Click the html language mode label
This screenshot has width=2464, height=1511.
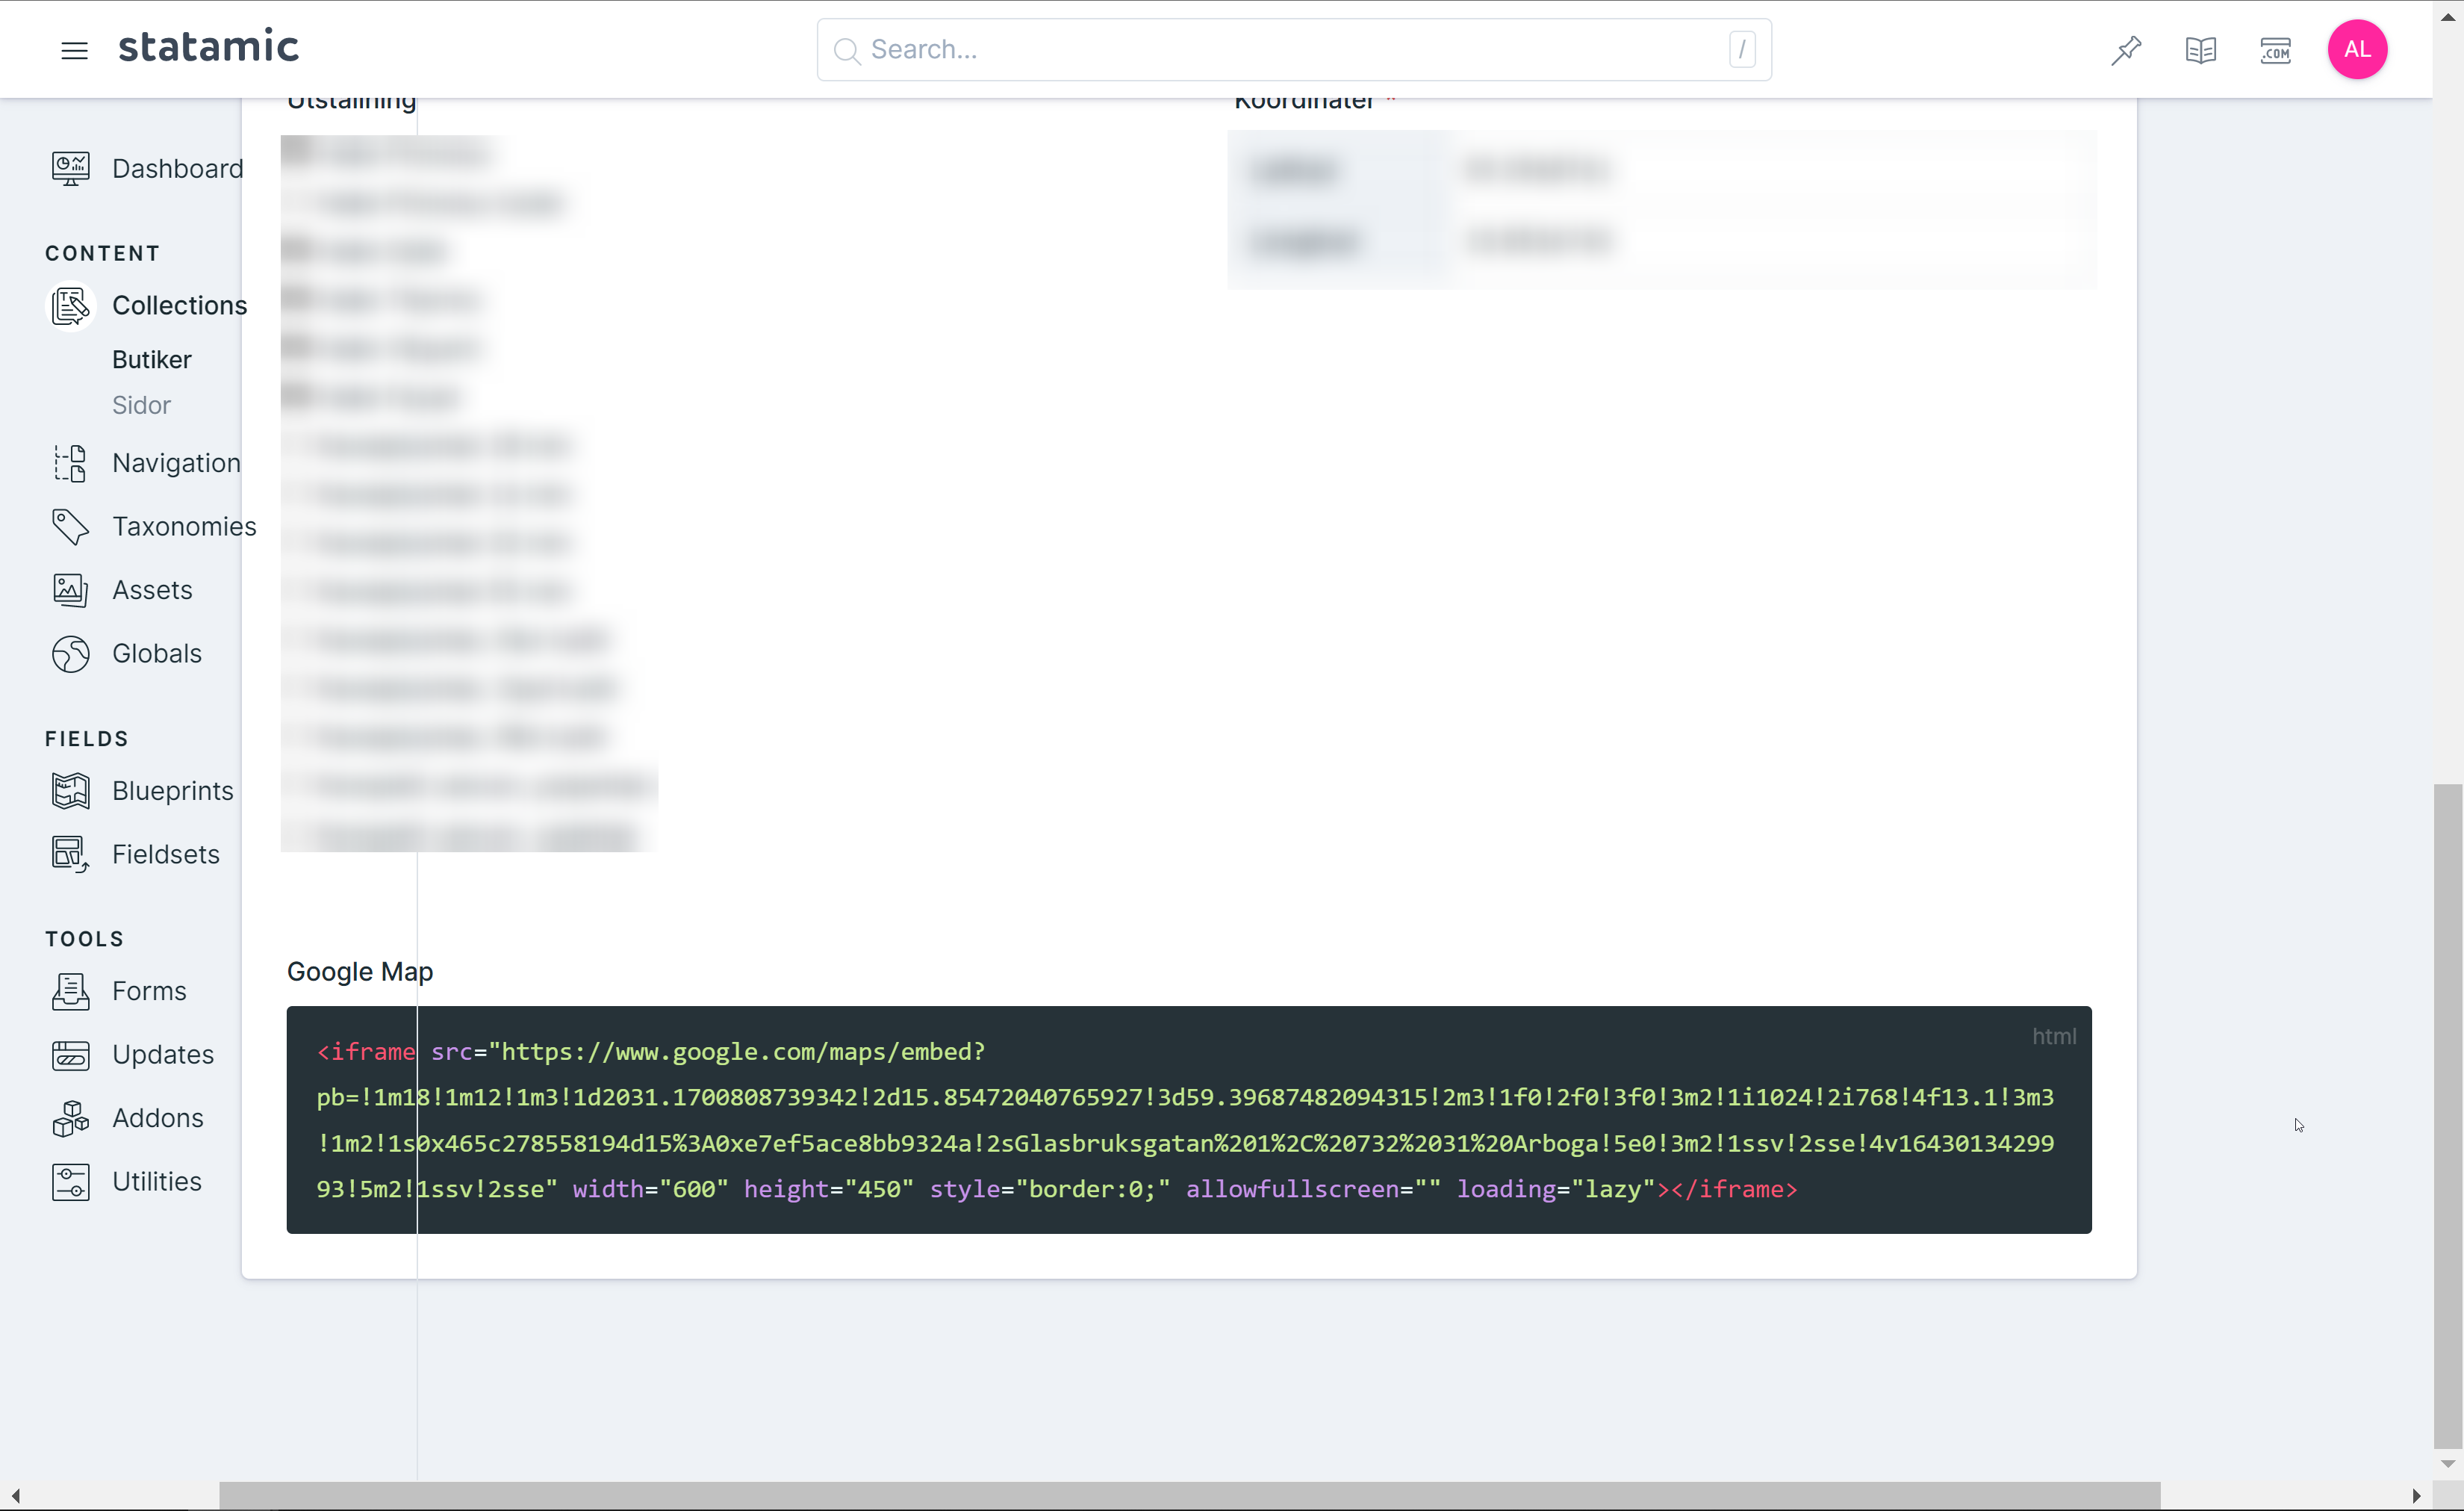[2053, 1037]
